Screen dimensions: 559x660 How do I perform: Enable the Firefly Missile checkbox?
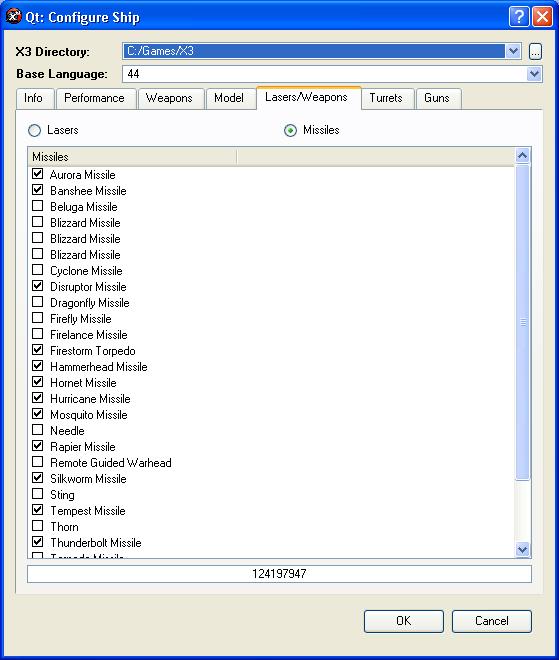click(x=37, y=317)
